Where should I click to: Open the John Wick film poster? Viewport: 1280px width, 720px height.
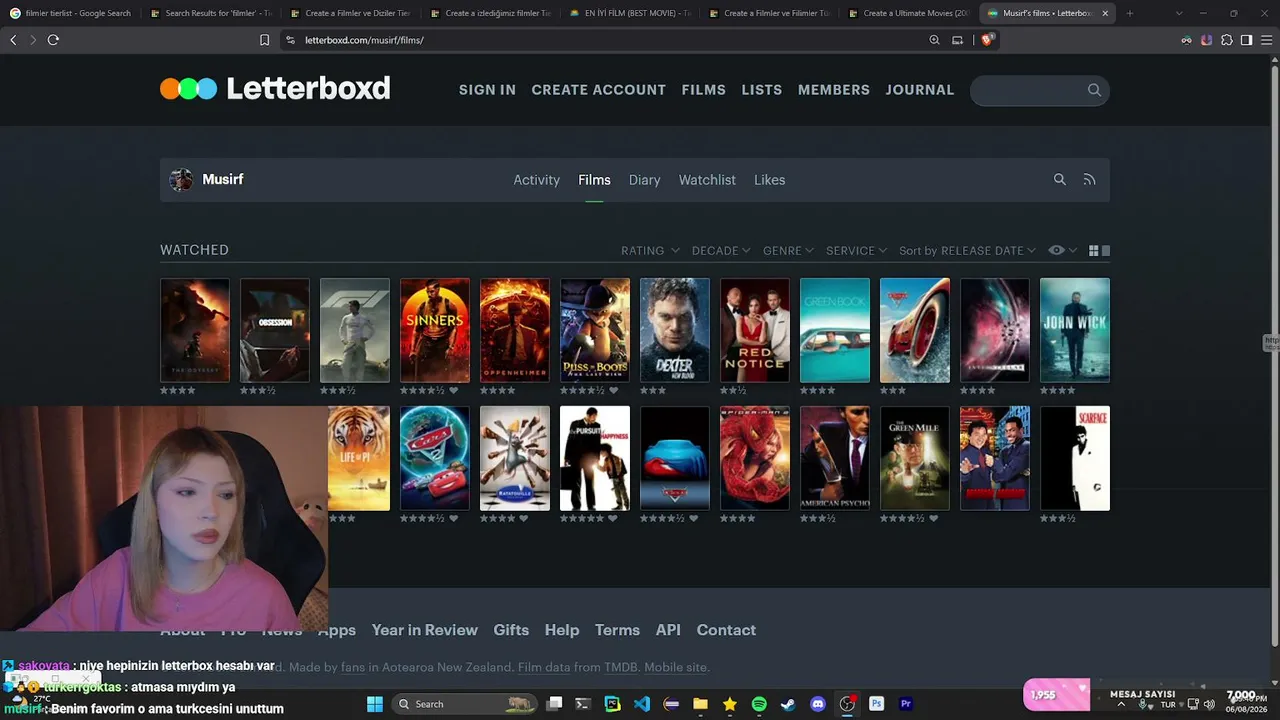(1075, 330)
